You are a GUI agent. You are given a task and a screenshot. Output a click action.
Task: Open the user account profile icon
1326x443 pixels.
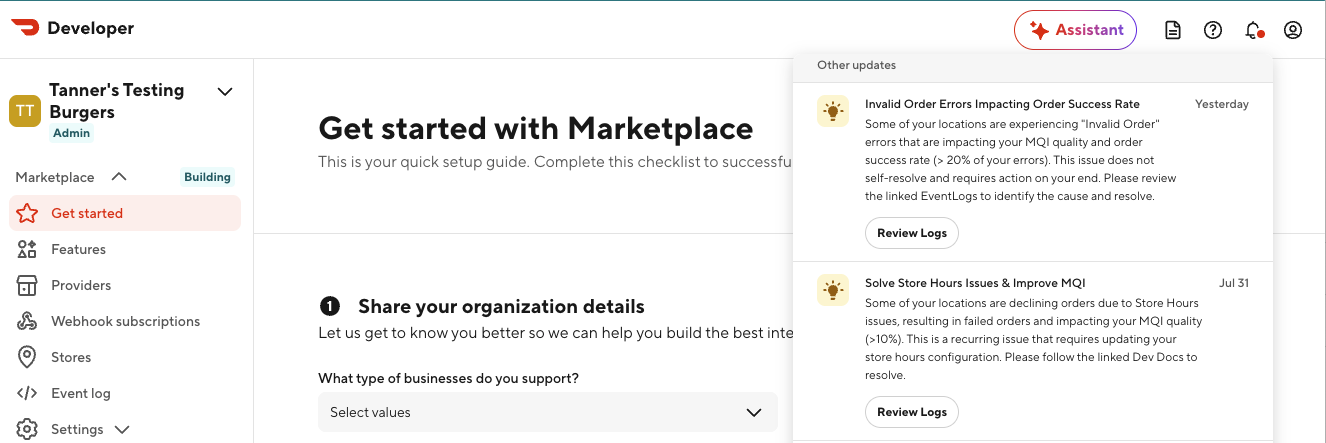pyautogui.click(x=1293, y=30)
